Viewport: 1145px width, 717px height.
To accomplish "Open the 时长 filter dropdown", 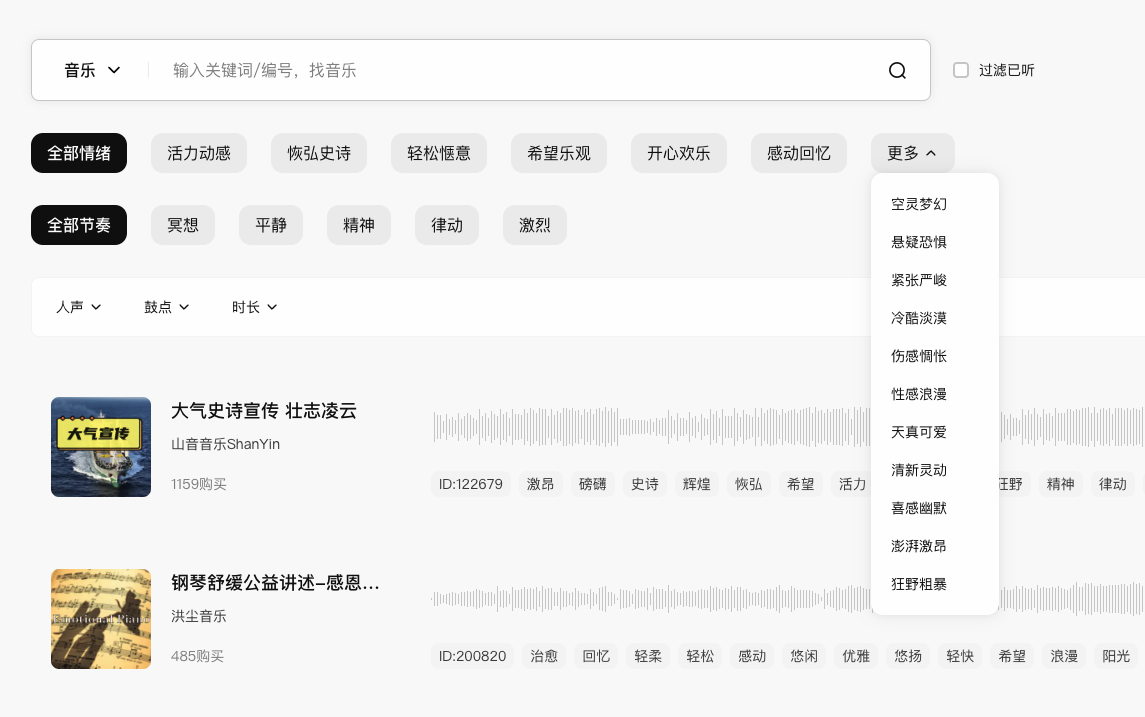I will pyautogui.click(x=255, y=307).
